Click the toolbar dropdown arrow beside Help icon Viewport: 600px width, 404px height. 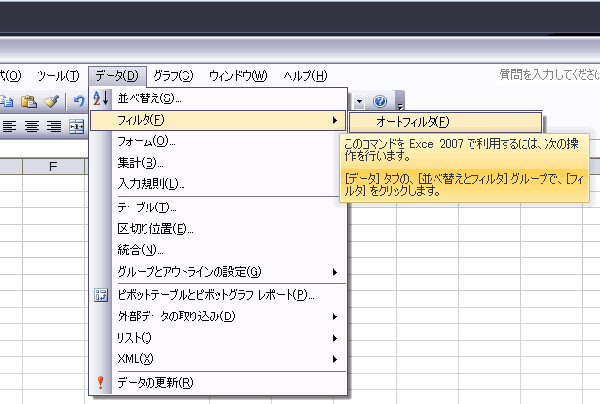[x=359, y=101]
